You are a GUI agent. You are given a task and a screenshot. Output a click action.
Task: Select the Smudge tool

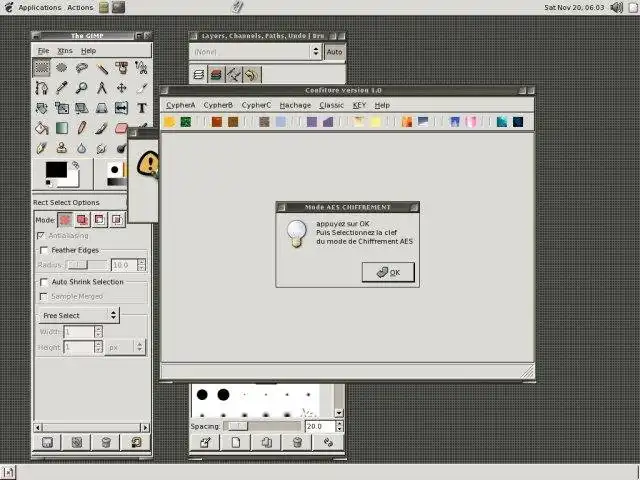pyautogui.click(x=101, y=148)
